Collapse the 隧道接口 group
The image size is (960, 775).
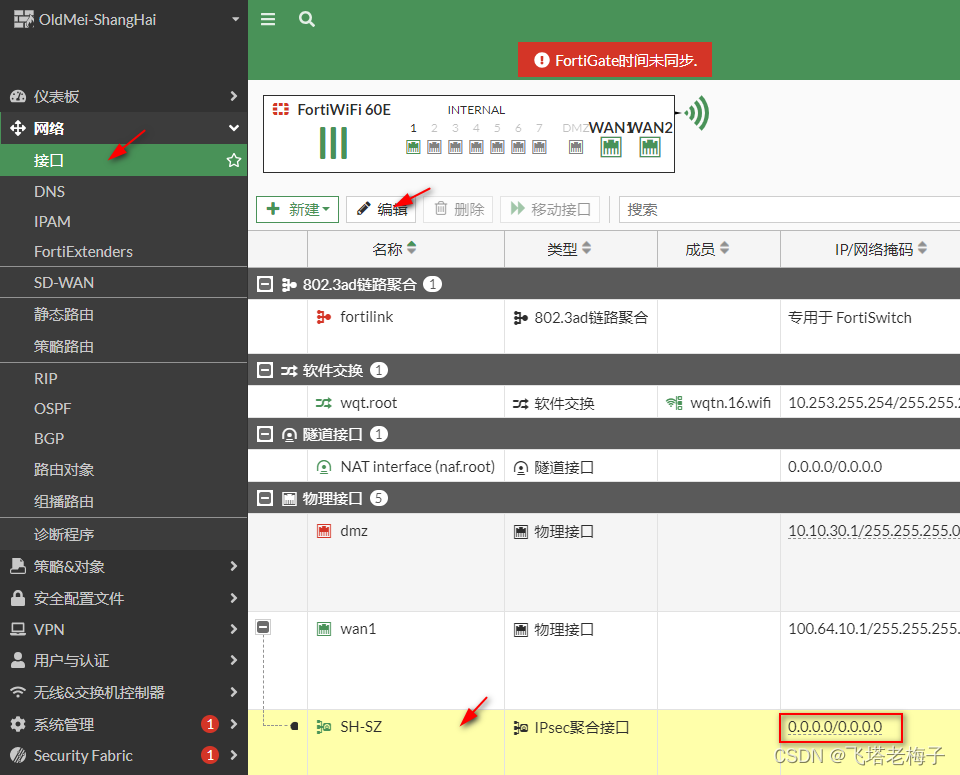pyautogui.click(x=264, y=434)
